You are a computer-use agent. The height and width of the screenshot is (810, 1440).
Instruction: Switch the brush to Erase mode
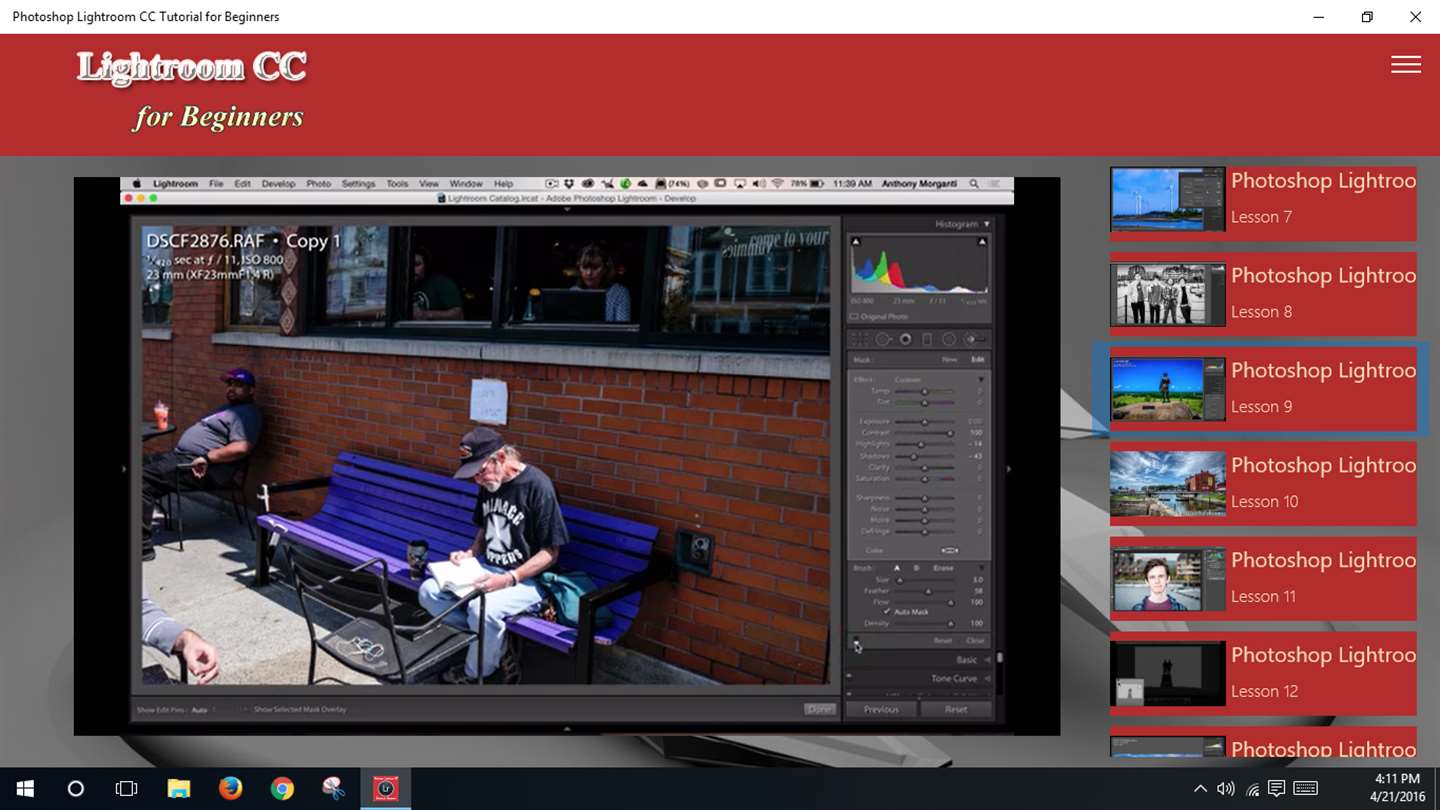click(943, 568)
